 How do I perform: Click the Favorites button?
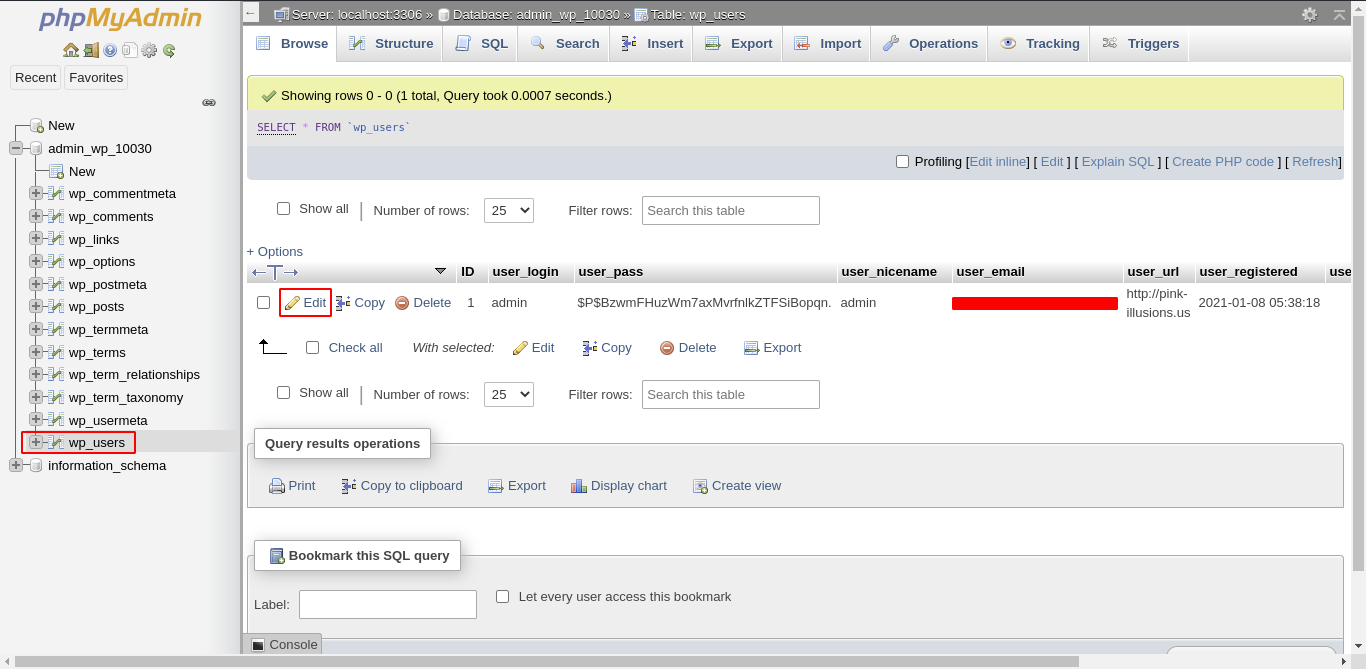pos(96,78)
